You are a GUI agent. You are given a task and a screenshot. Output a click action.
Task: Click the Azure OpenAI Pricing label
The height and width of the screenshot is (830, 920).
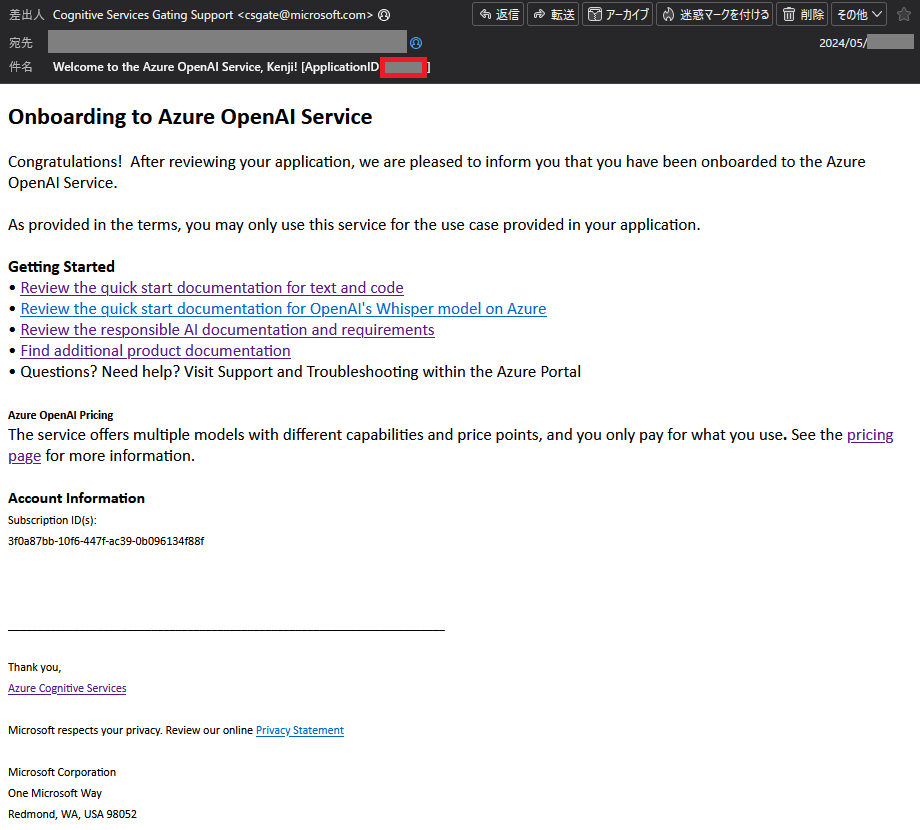click(60, 415)
